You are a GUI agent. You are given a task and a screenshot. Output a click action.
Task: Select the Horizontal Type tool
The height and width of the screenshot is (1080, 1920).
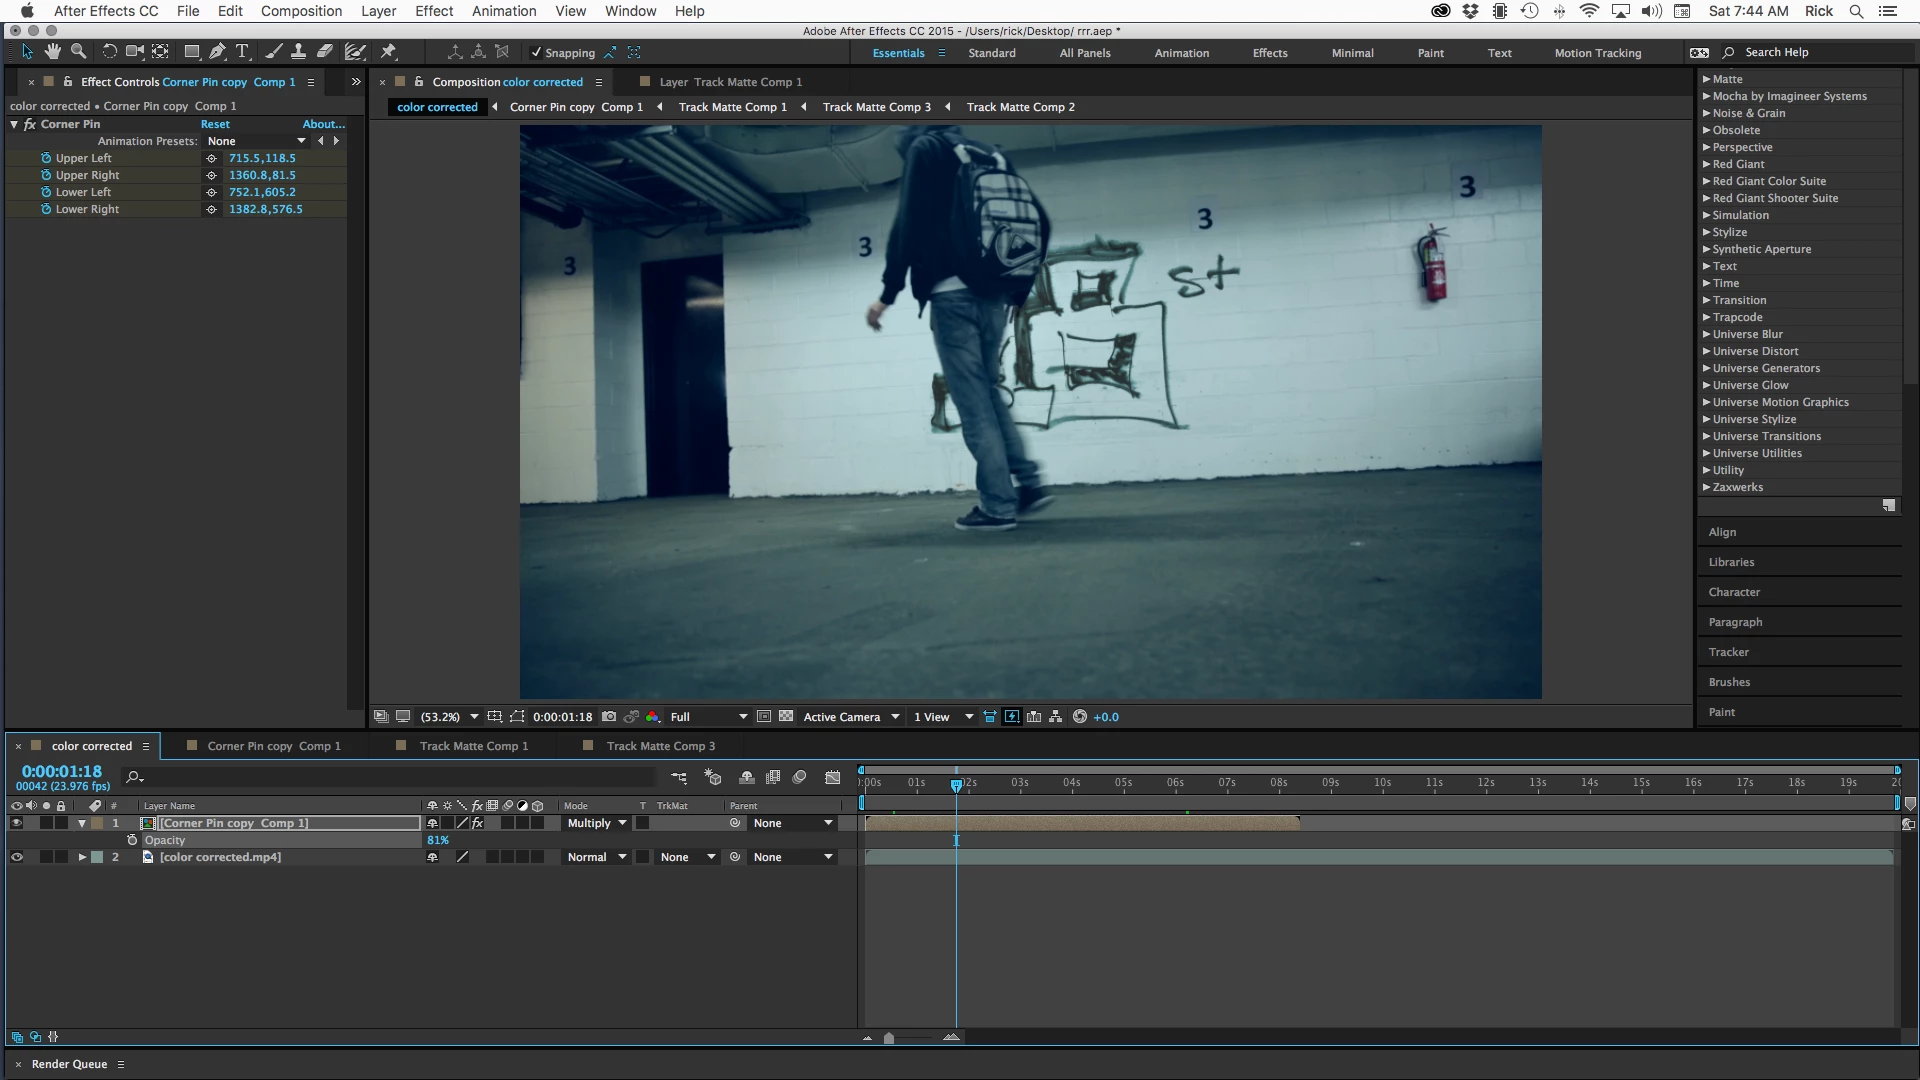coord(242,52)
